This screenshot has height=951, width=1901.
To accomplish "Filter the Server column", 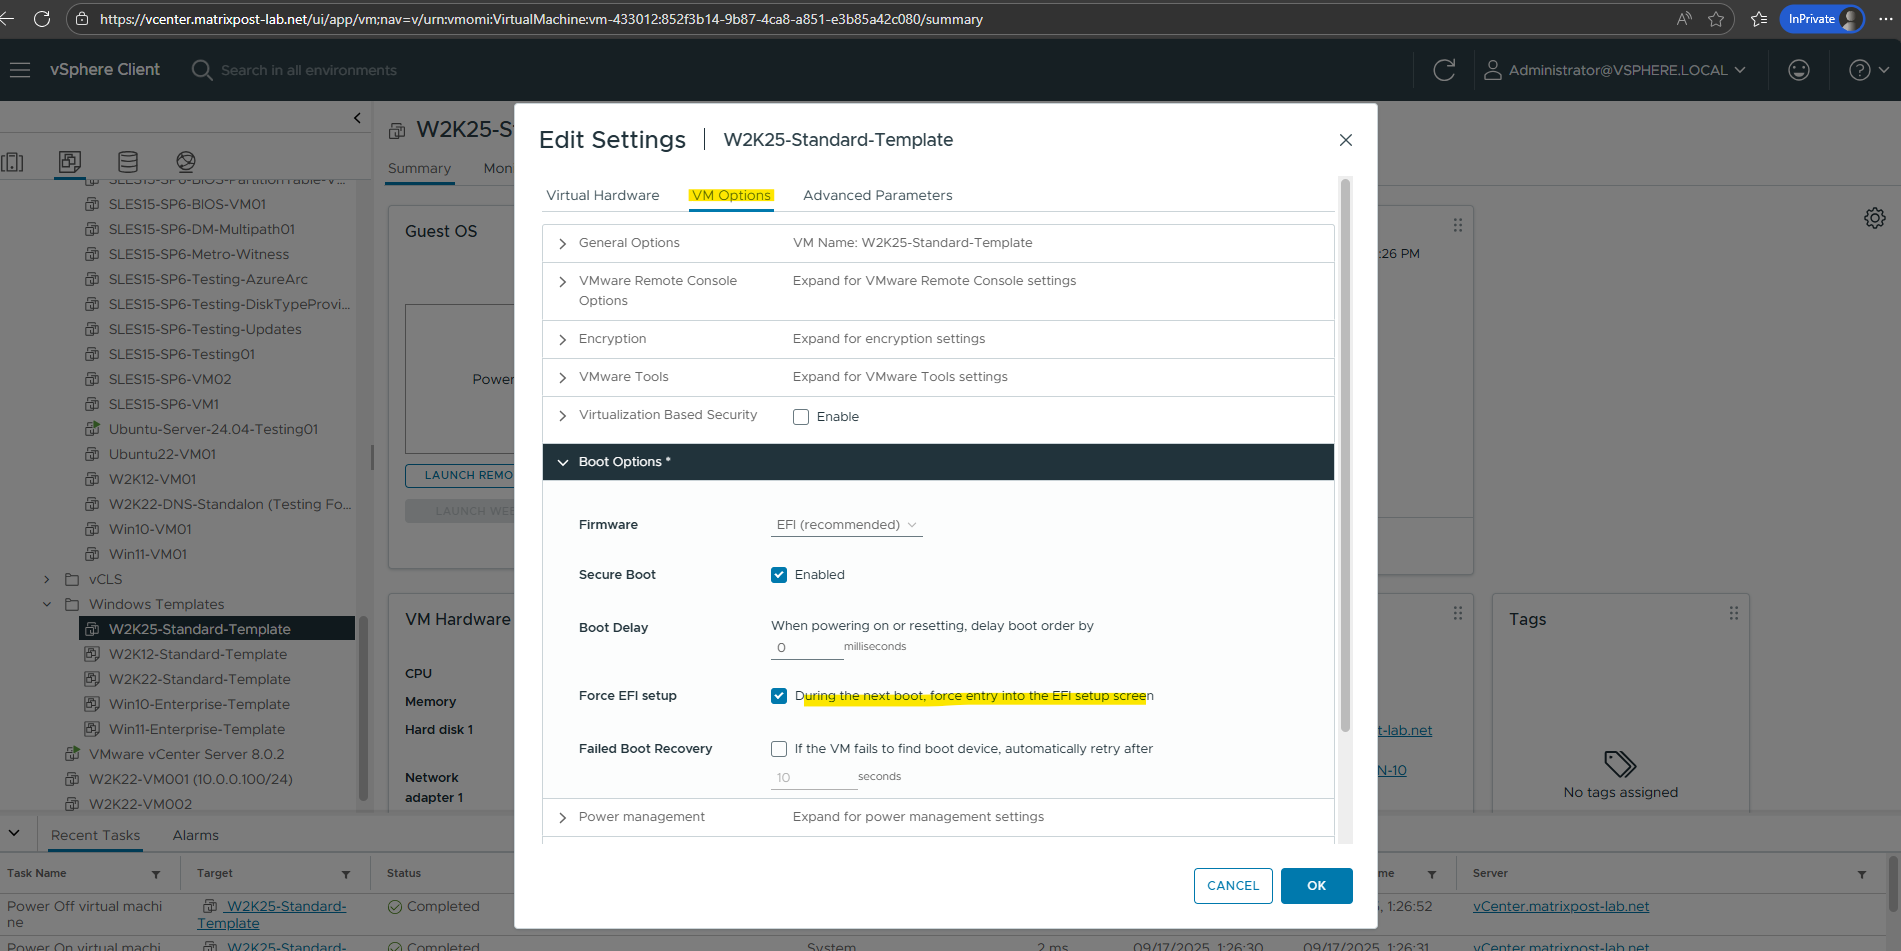I will tap(1862, 874).
